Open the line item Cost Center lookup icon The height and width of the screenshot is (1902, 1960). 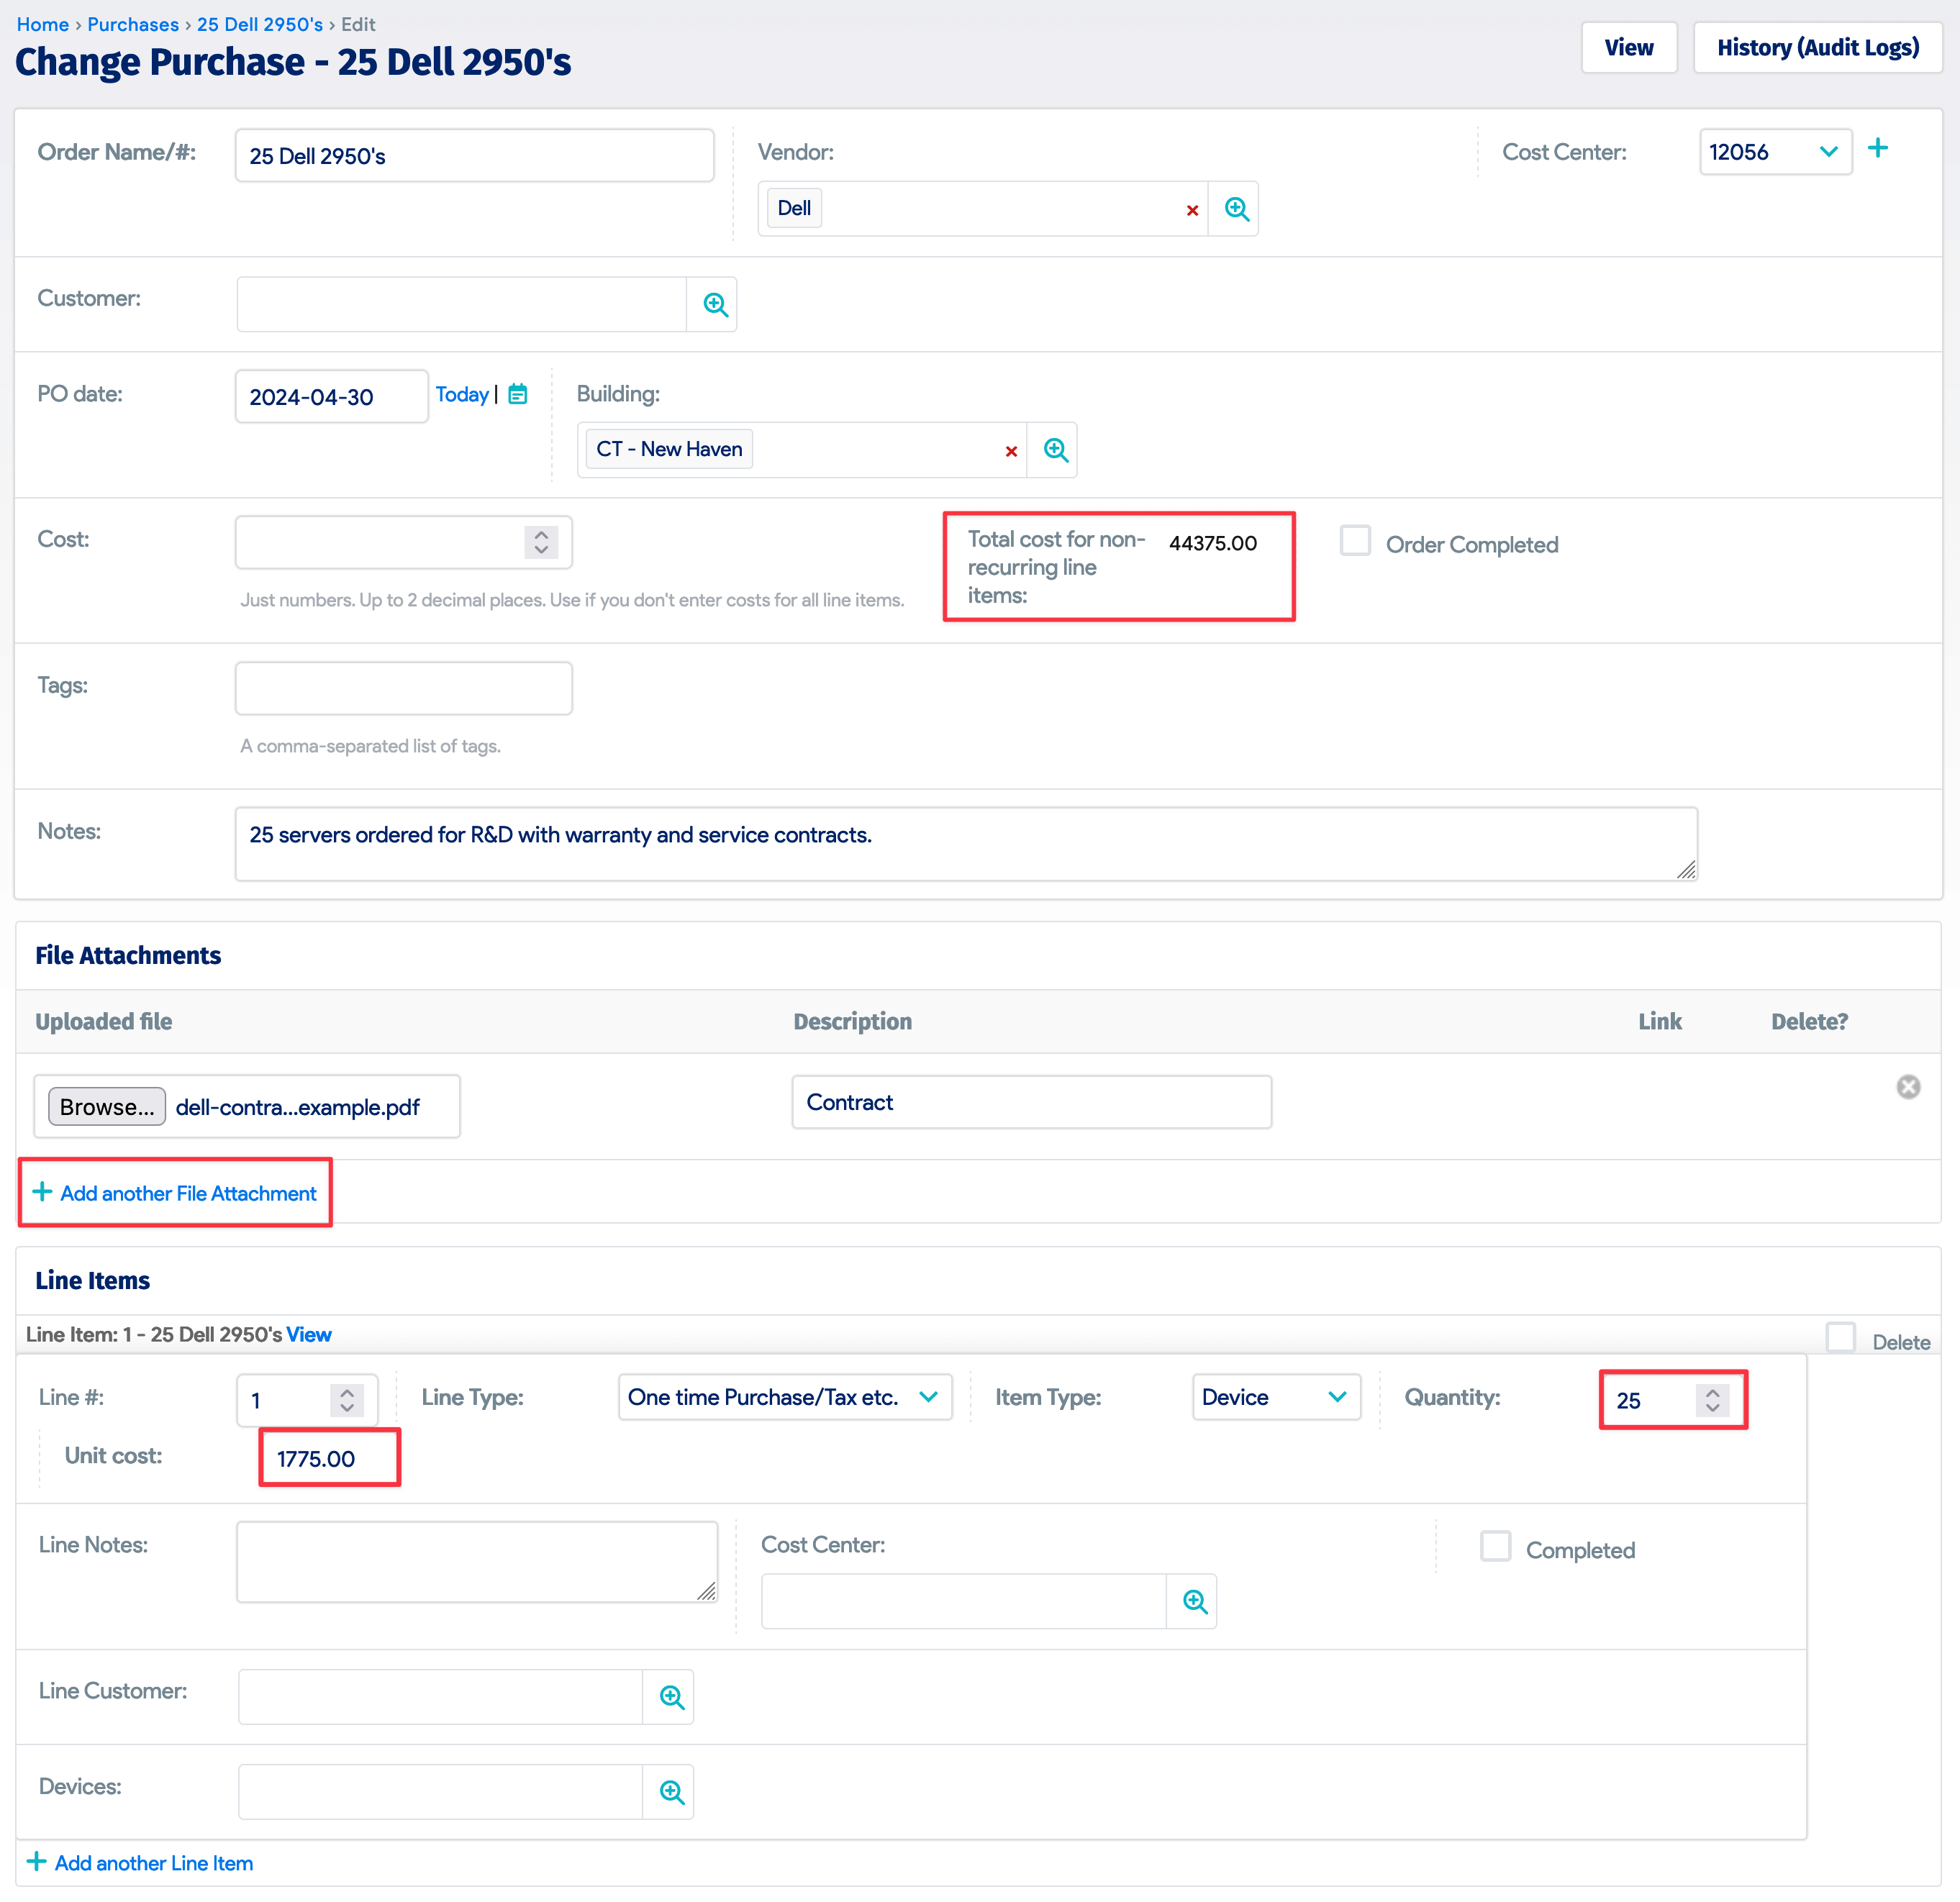[1194, 1601]
